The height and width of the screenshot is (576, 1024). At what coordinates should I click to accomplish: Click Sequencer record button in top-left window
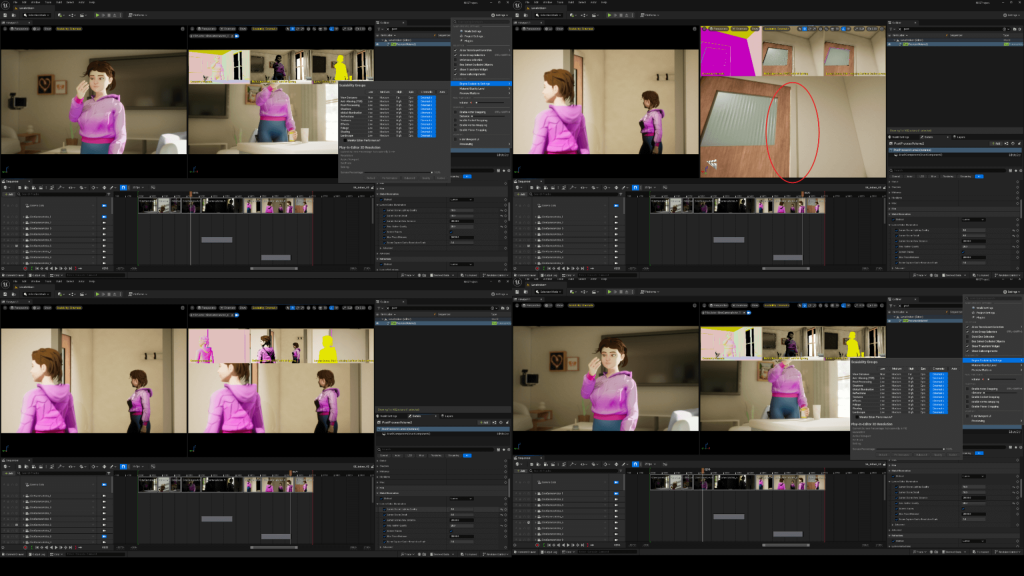tap(25, 268)
